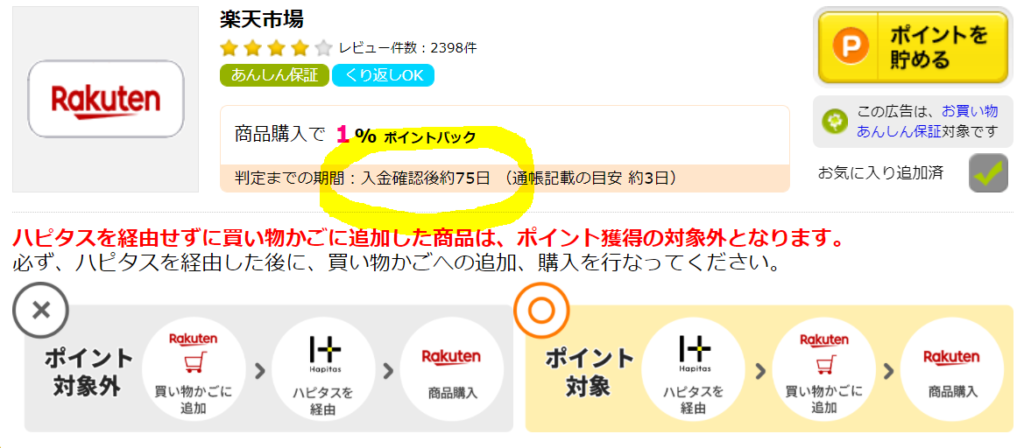This screenshot has height=448, width=1024.
Task: Click the star rating row
Action: pos(276,48)
